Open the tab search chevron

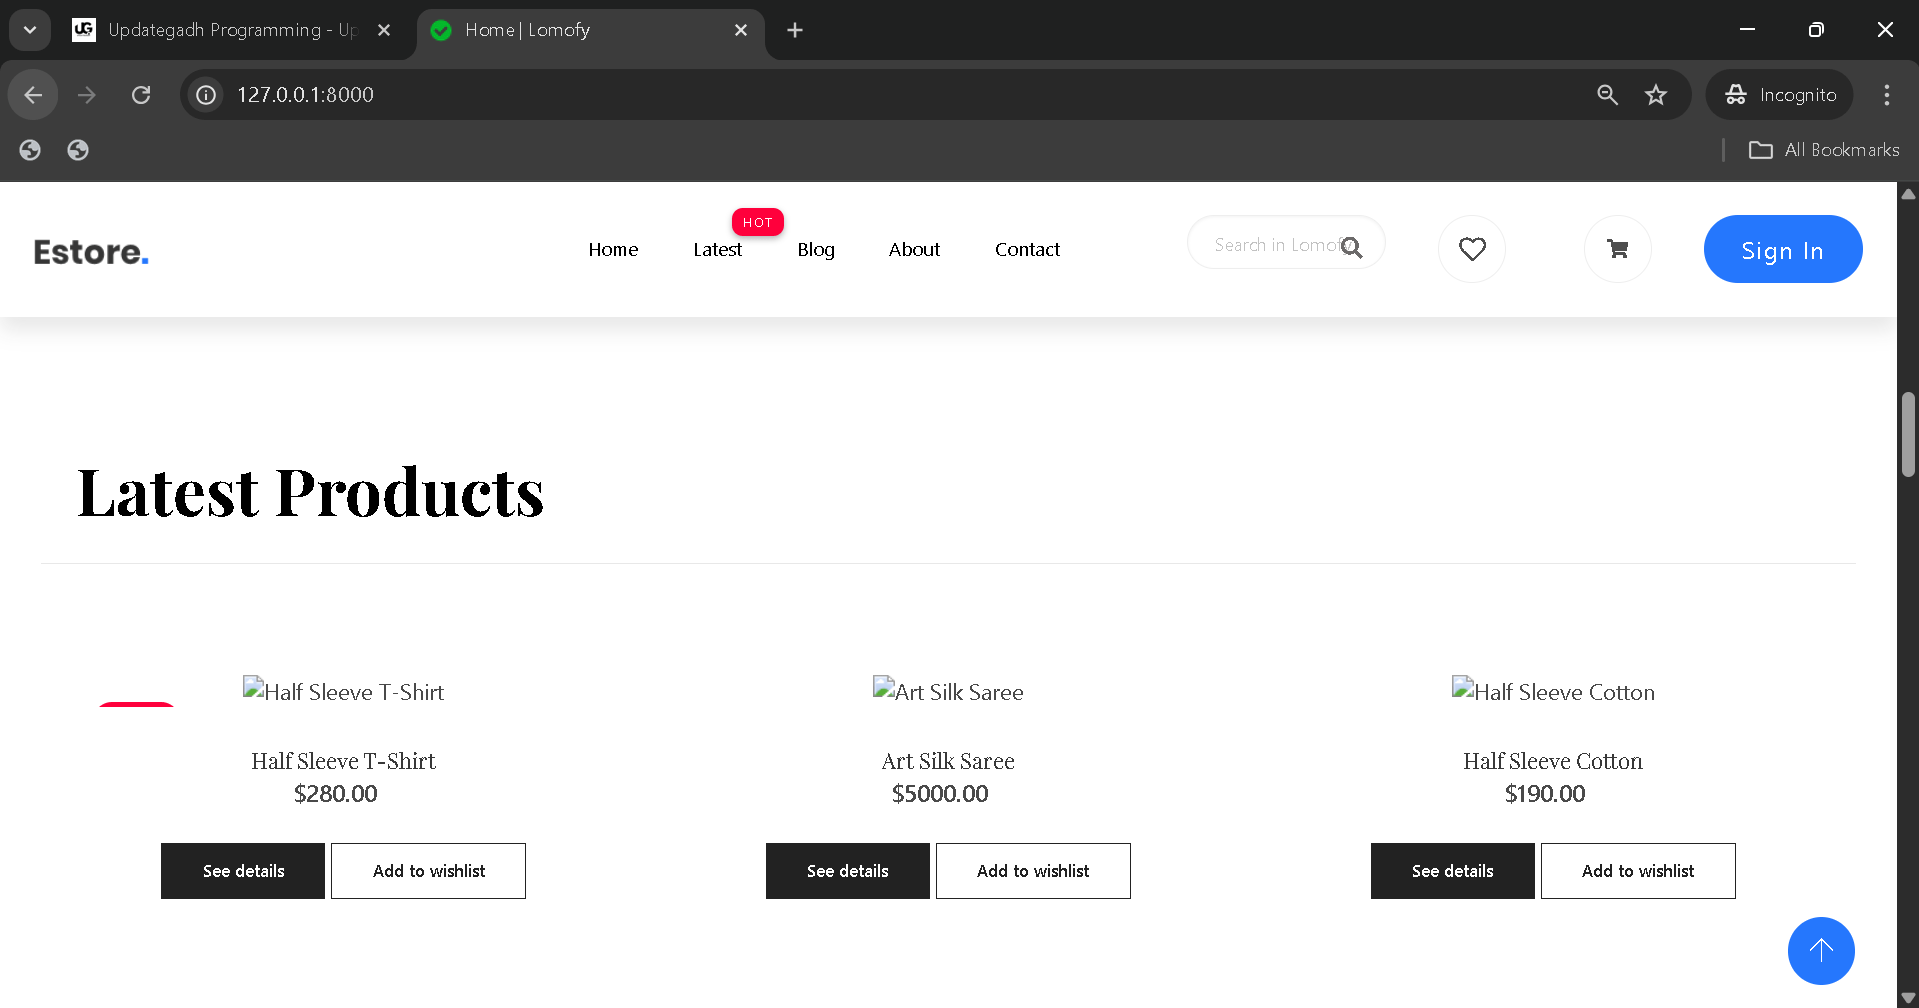[x=29, y=29]
